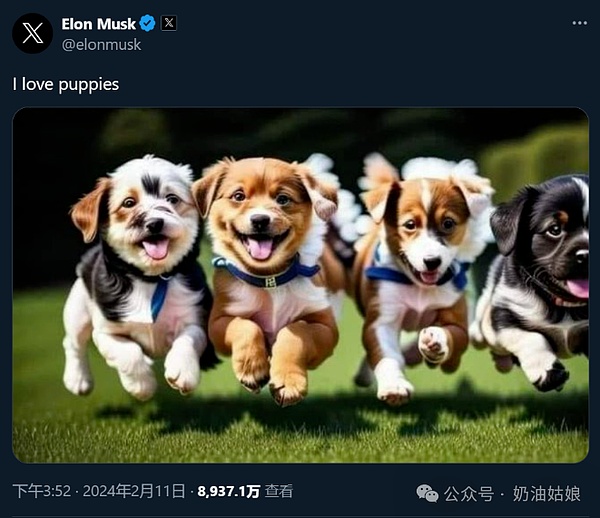
Task: Open the X logo profile avatar
Action: coord(33,33)
